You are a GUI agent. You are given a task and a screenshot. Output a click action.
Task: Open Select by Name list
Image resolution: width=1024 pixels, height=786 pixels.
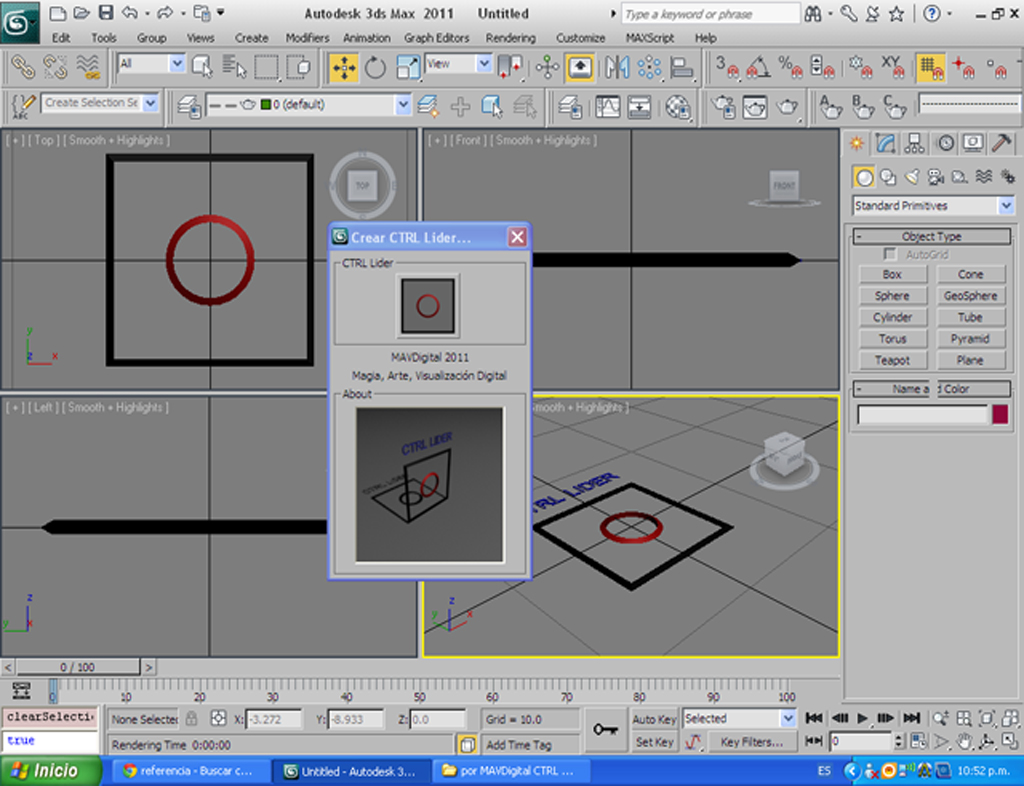click(234, 67)
